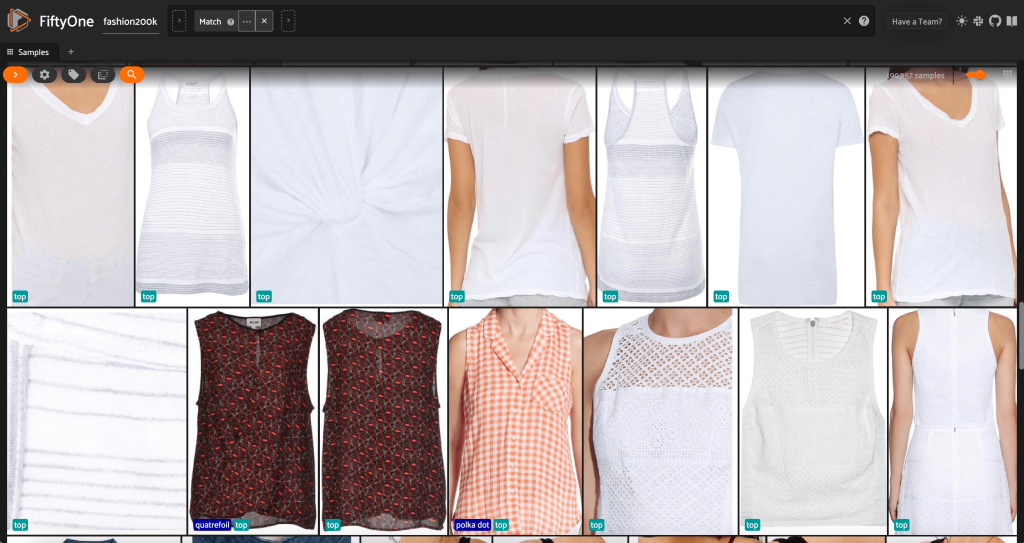Open the plain flat white t-shirt sample
1024x543 pixels.
point(786,186)
